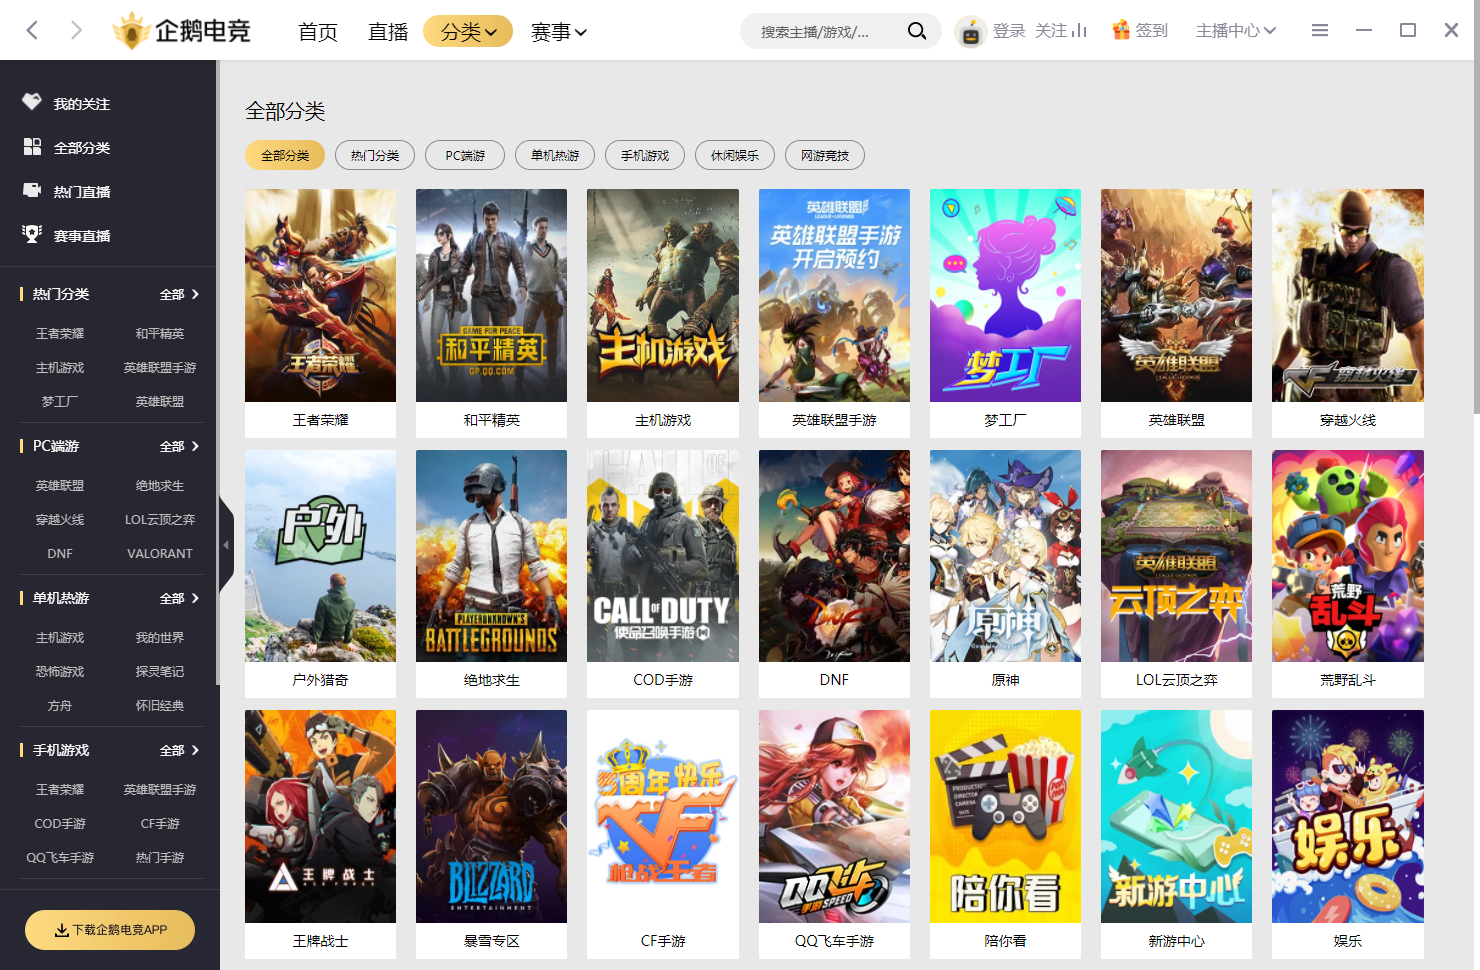Expand all of 单机热游 in the sidebar

pyautogui.click(x=180, y=598)
